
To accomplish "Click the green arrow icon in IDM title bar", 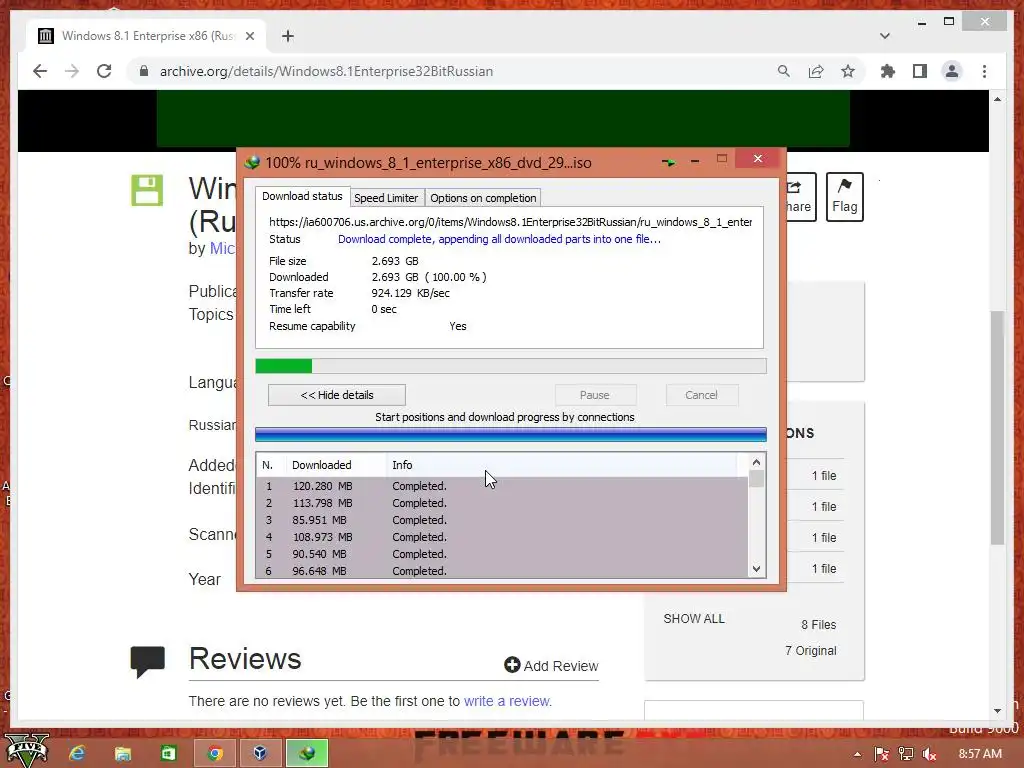I will [668, 162].
